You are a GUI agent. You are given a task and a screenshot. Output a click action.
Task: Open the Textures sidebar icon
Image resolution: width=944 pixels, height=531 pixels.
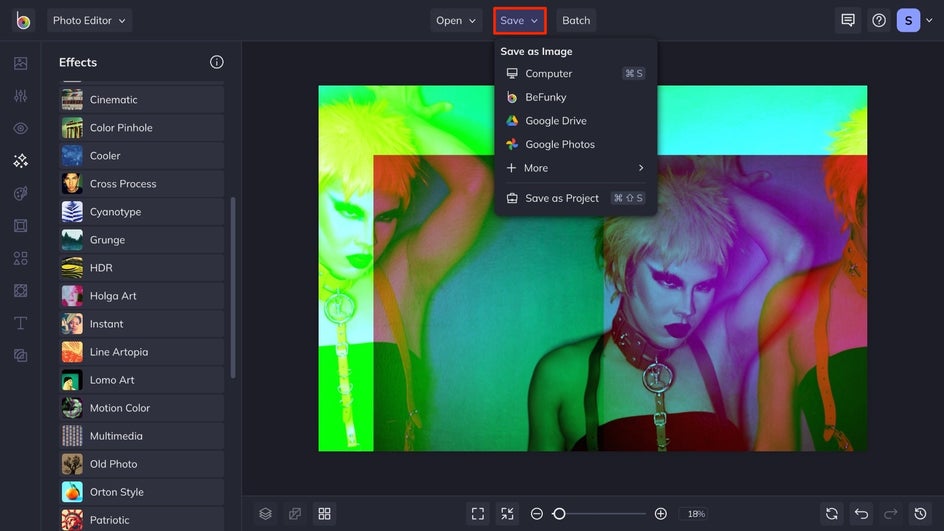click(20, 356)
